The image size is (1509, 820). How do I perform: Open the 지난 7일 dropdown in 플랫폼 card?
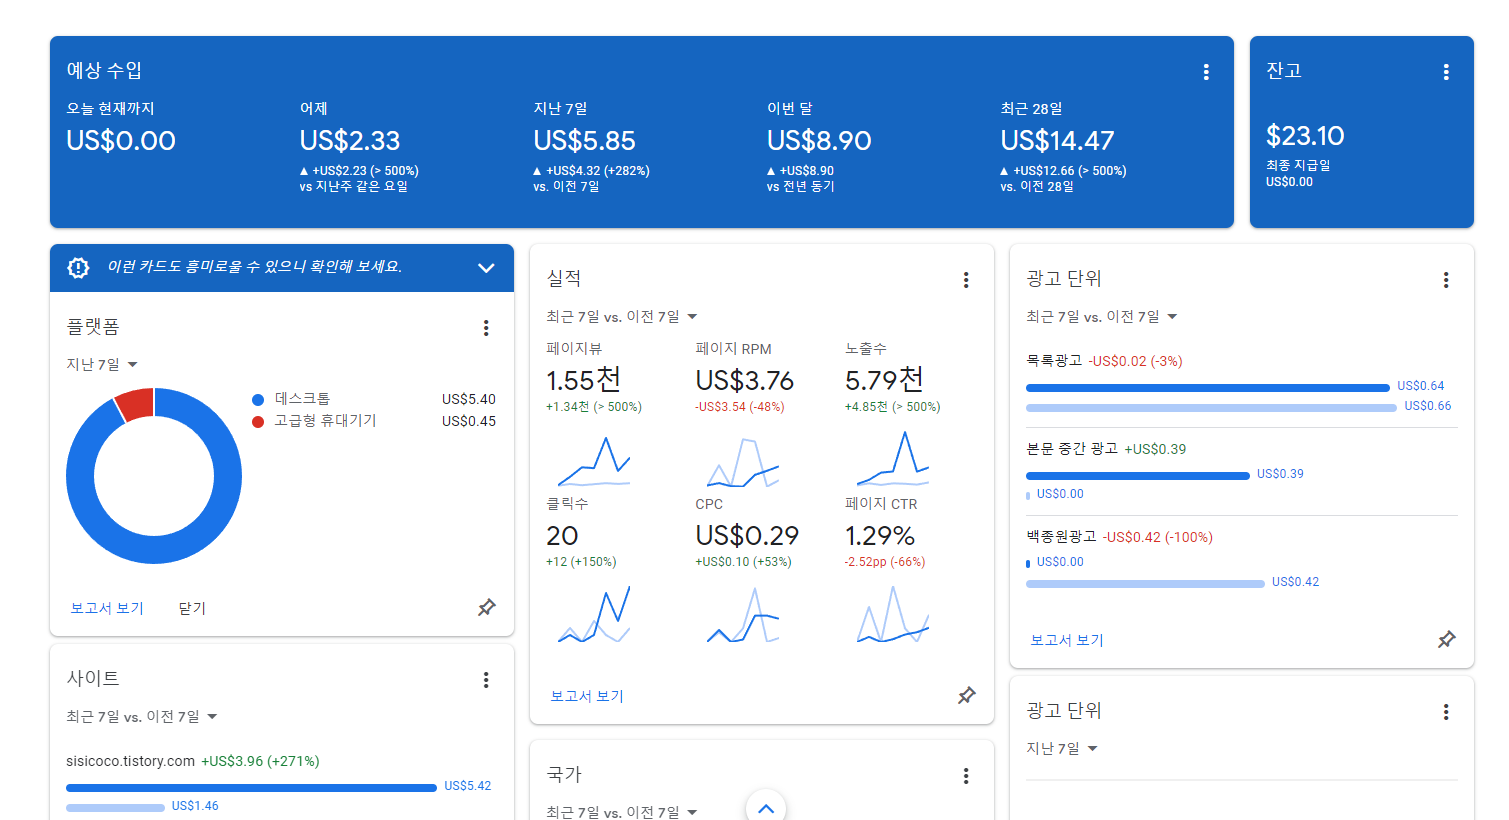point(102,364)
